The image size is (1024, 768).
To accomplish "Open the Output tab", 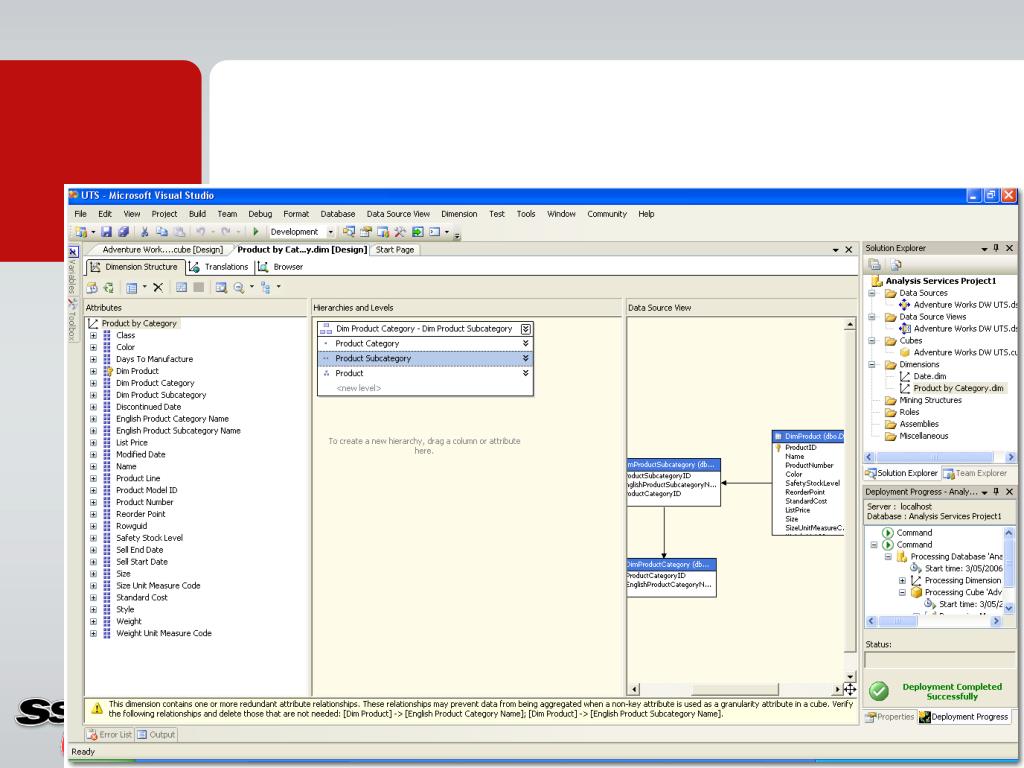I will (x=156, y=735).
